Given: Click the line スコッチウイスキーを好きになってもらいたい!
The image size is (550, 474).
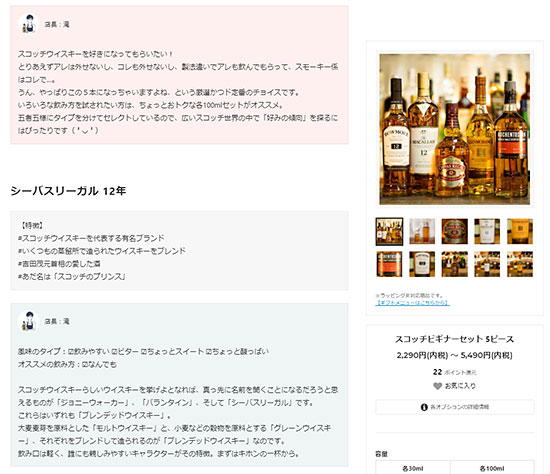Looking at the screenshot, I should [x=95, y=54].
